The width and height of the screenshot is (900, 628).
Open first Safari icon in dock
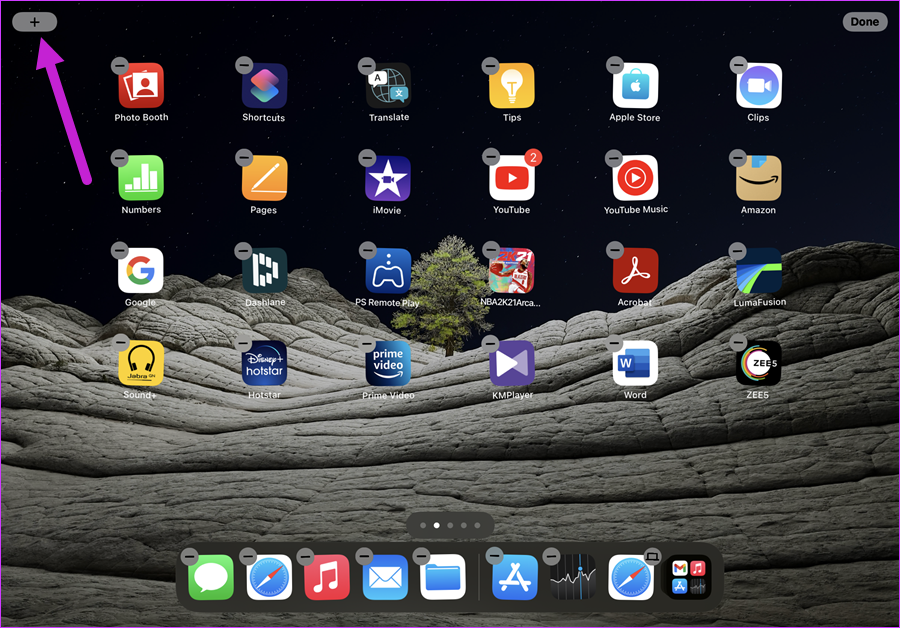269,577
